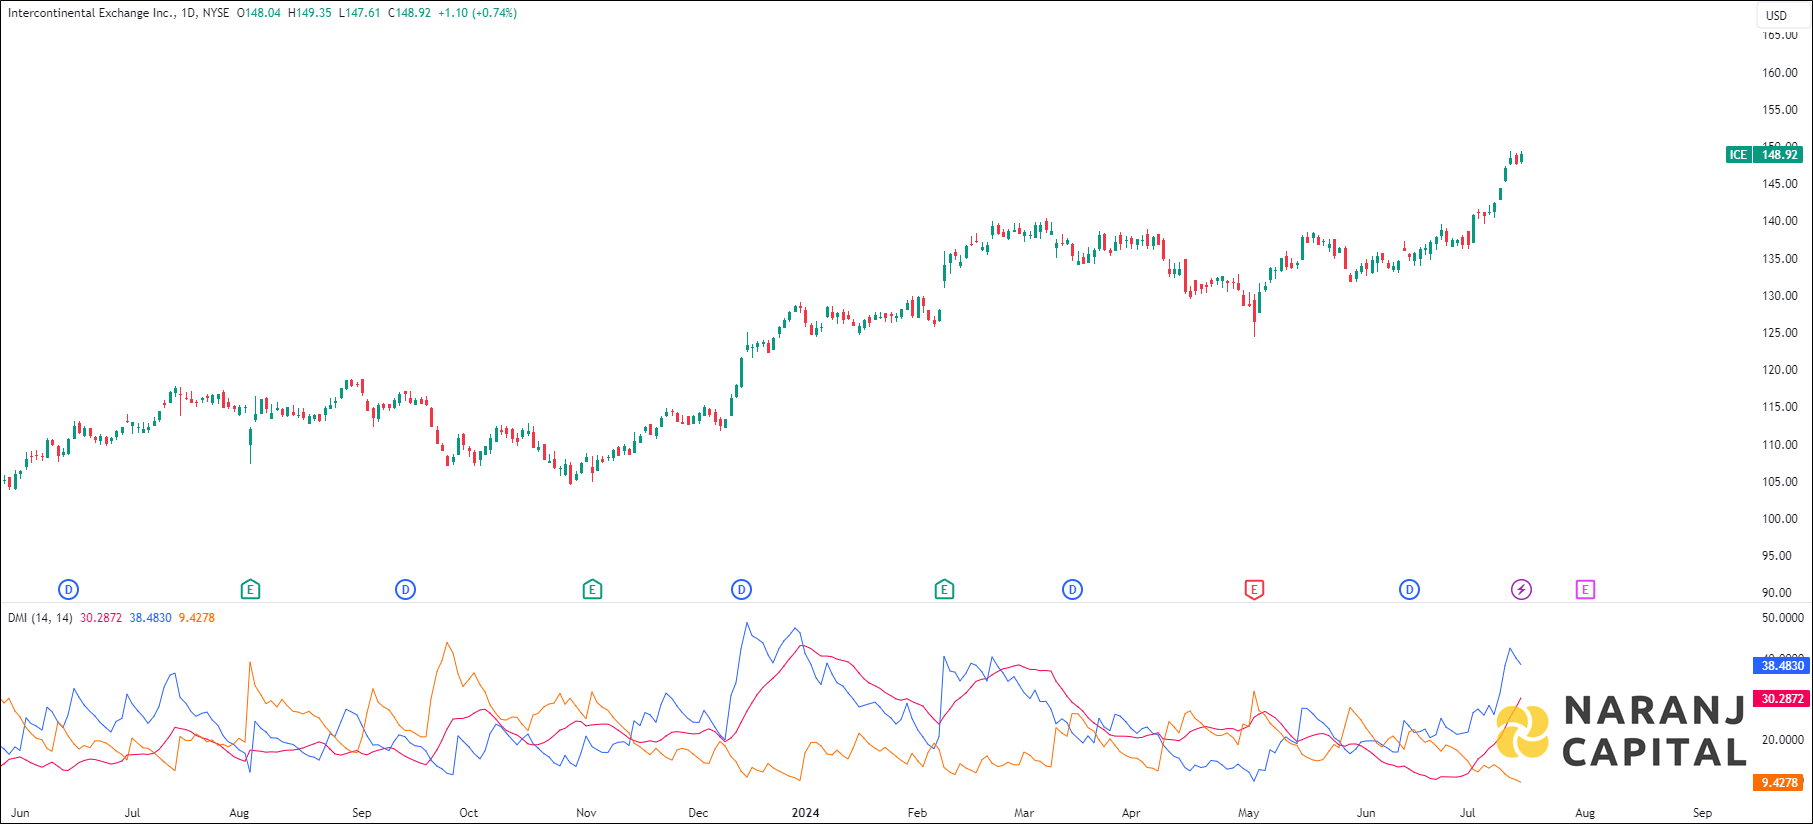Click the dividend marker in mid-December 2023
This screenshot has height=824, width=1813.
point(741,590)
